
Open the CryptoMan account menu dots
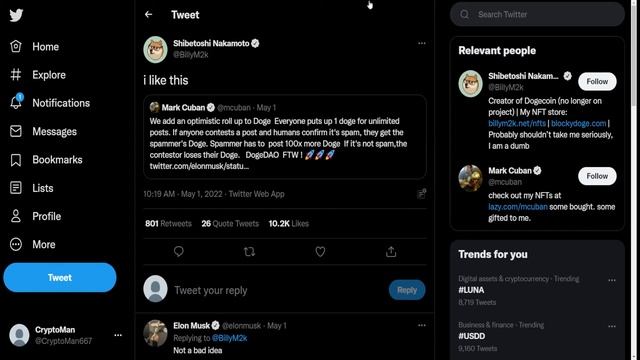point(118,335)
